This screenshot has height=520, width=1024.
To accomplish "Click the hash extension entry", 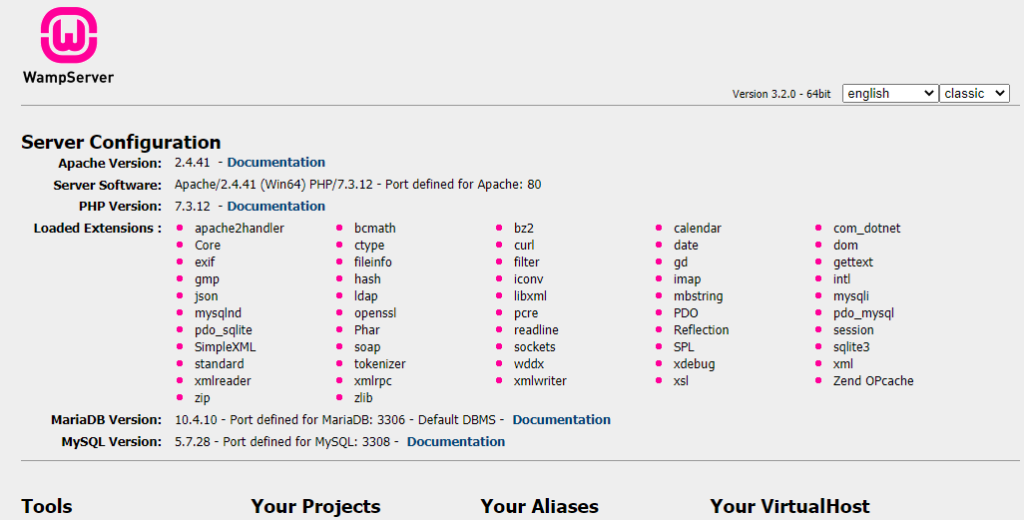I will [x=368, y=279].
